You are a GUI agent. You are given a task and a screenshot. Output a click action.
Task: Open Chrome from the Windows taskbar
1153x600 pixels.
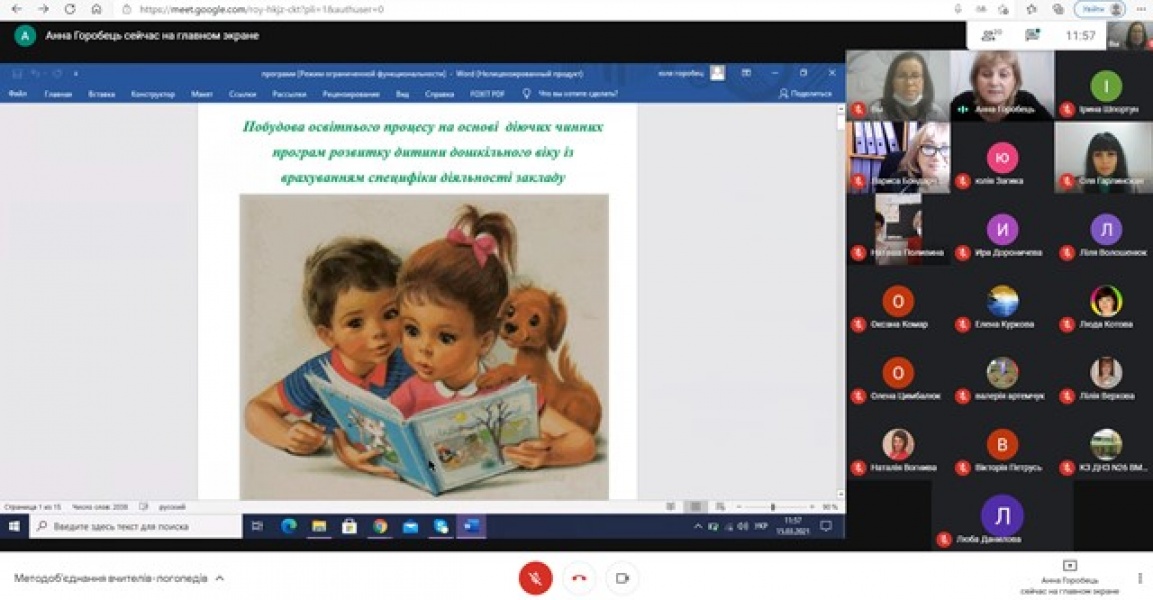[380, 526]
